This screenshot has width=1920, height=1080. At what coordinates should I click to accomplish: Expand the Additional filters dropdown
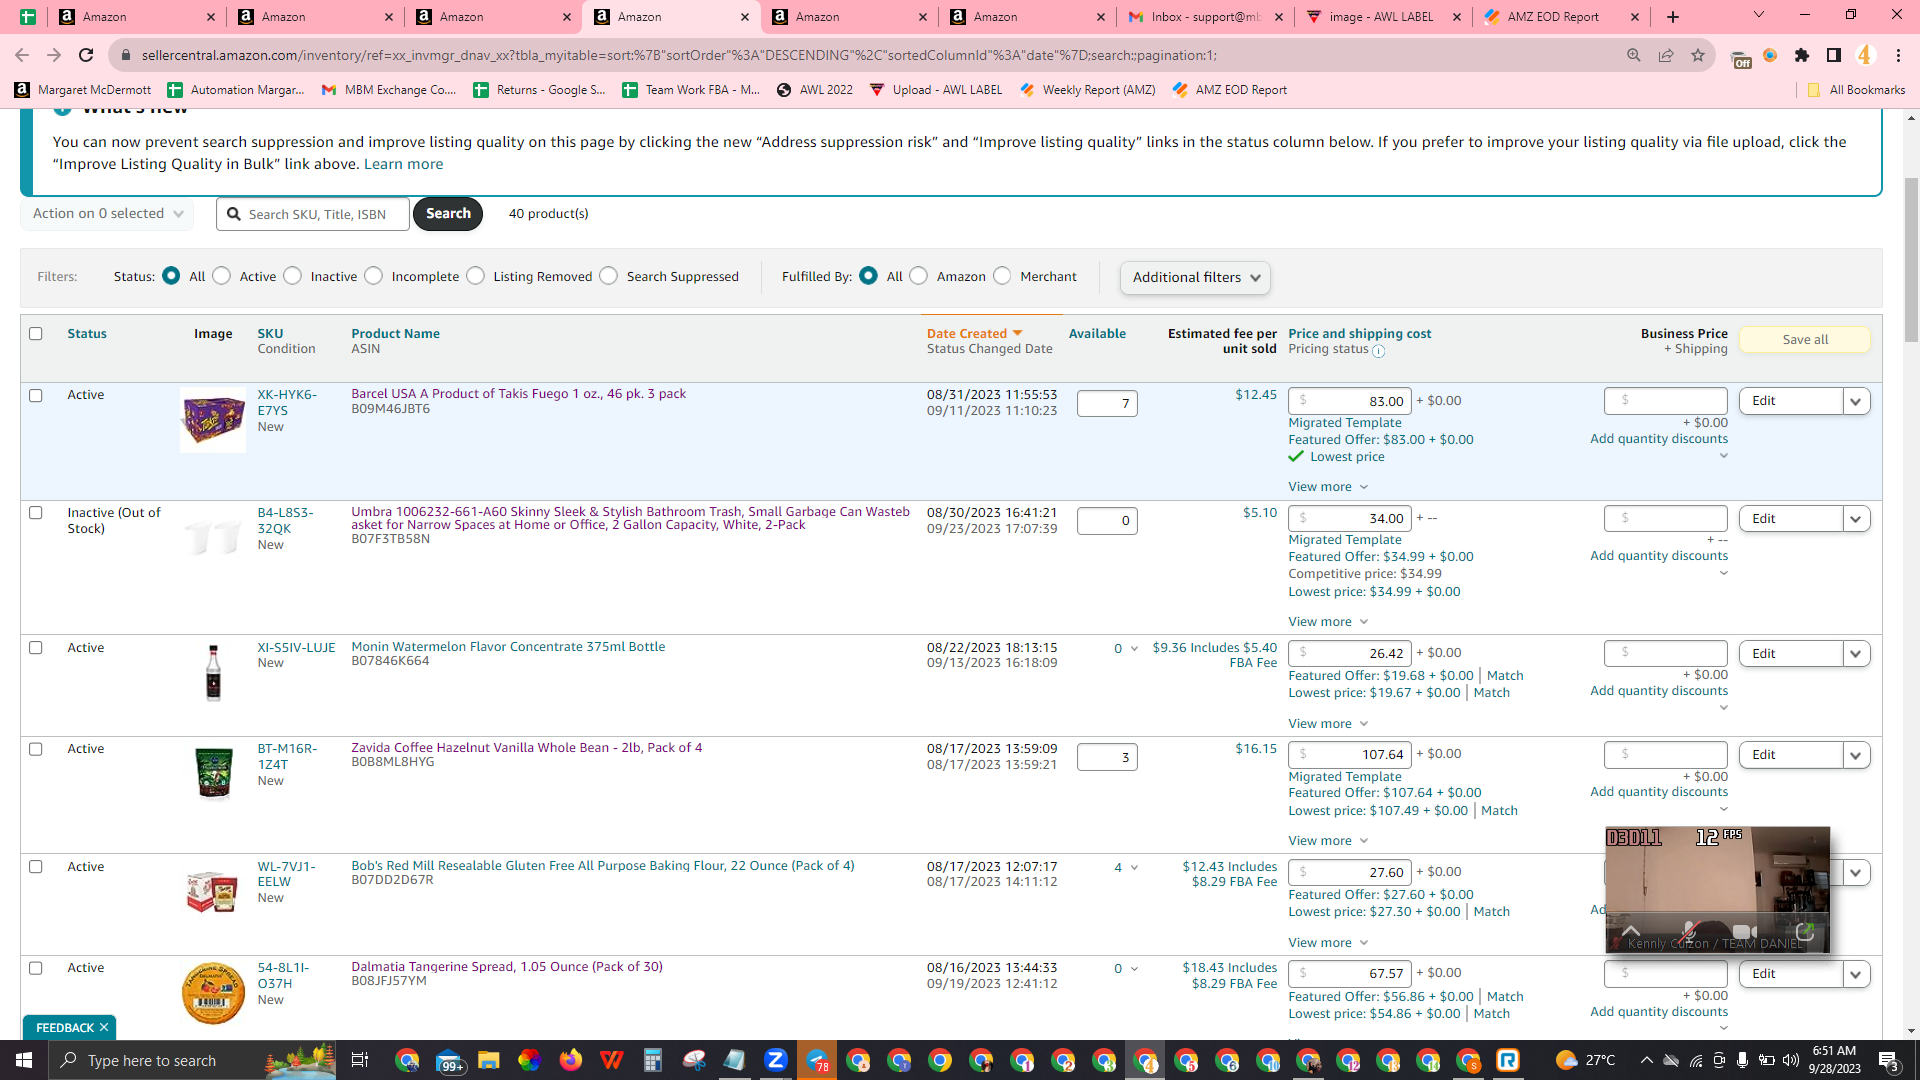(x=1195, y=278)
